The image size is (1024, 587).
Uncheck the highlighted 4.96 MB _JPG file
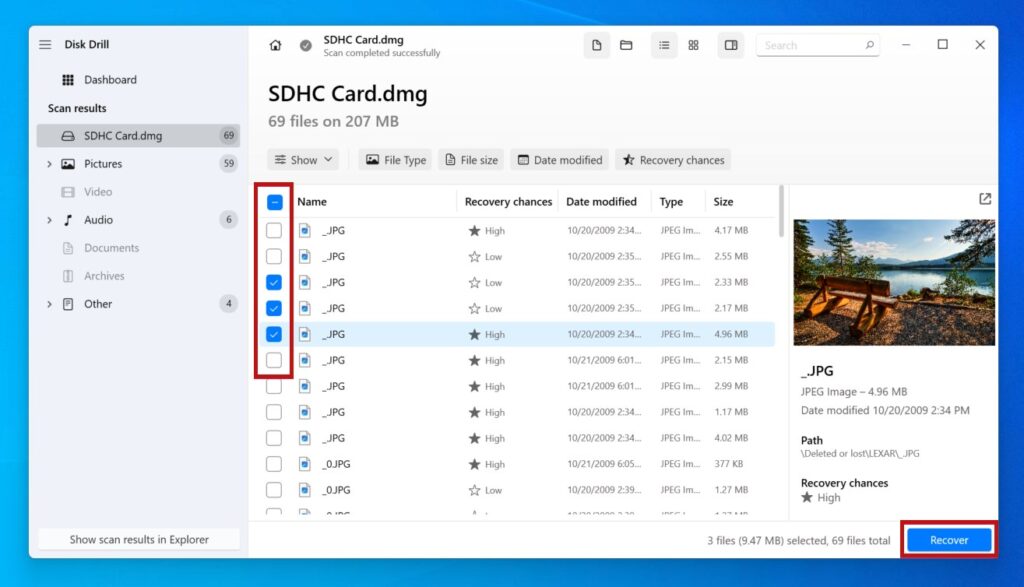[273, 334]
